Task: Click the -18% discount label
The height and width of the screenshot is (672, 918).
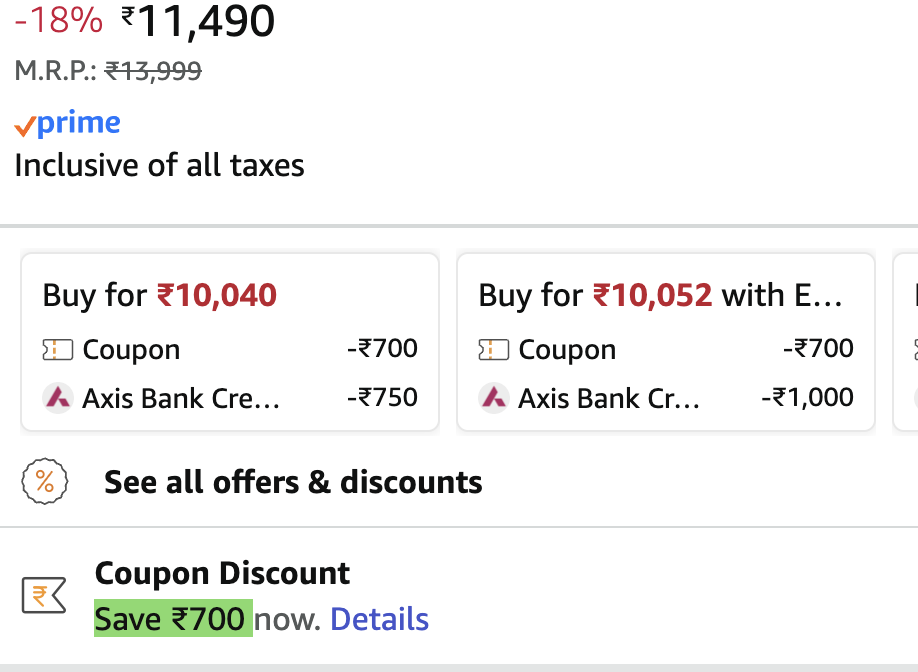Action: [57, 21]
